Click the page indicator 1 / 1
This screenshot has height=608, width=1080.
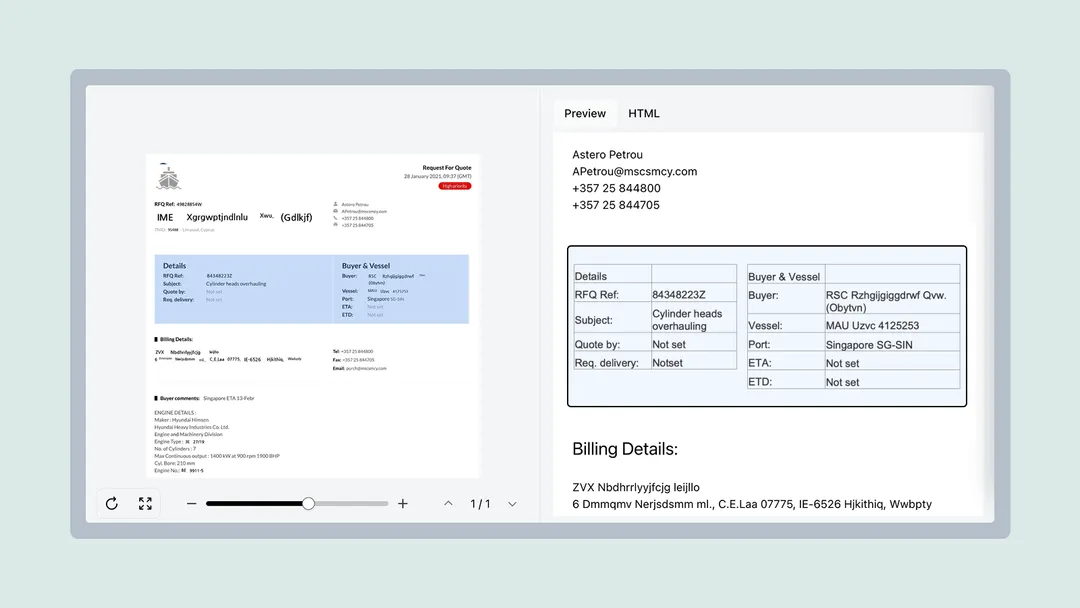tap(480, 504)
